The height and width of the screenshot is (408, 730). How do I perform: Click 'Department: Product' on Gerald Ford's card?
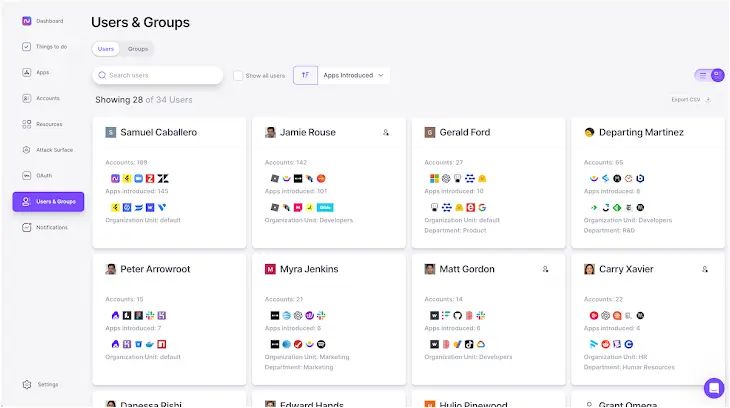click(455, 231)
